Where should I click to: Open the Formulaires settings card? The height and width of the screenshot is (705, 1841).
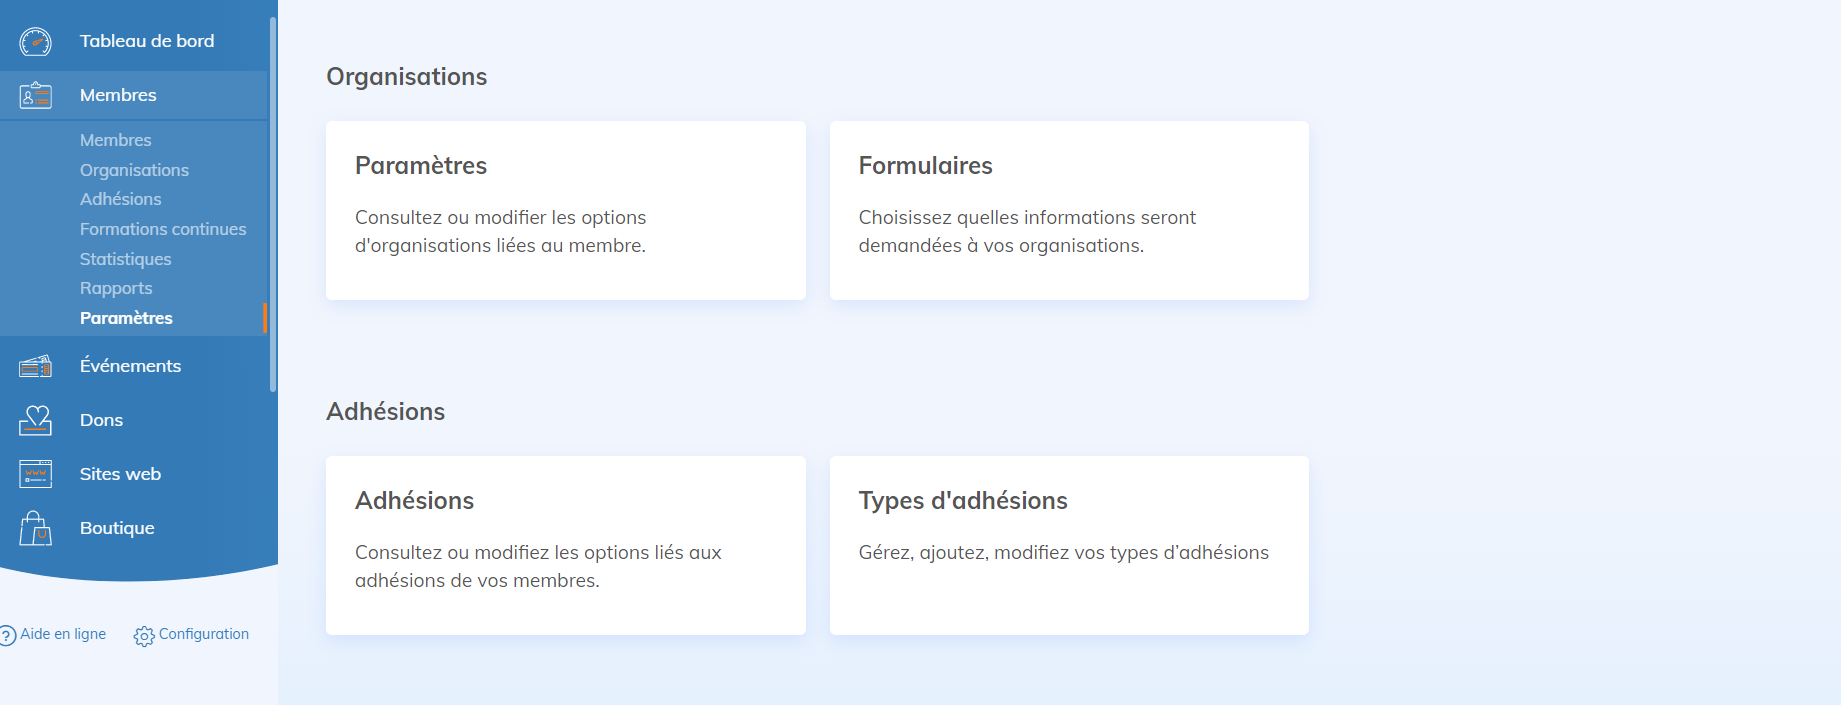1069,210
